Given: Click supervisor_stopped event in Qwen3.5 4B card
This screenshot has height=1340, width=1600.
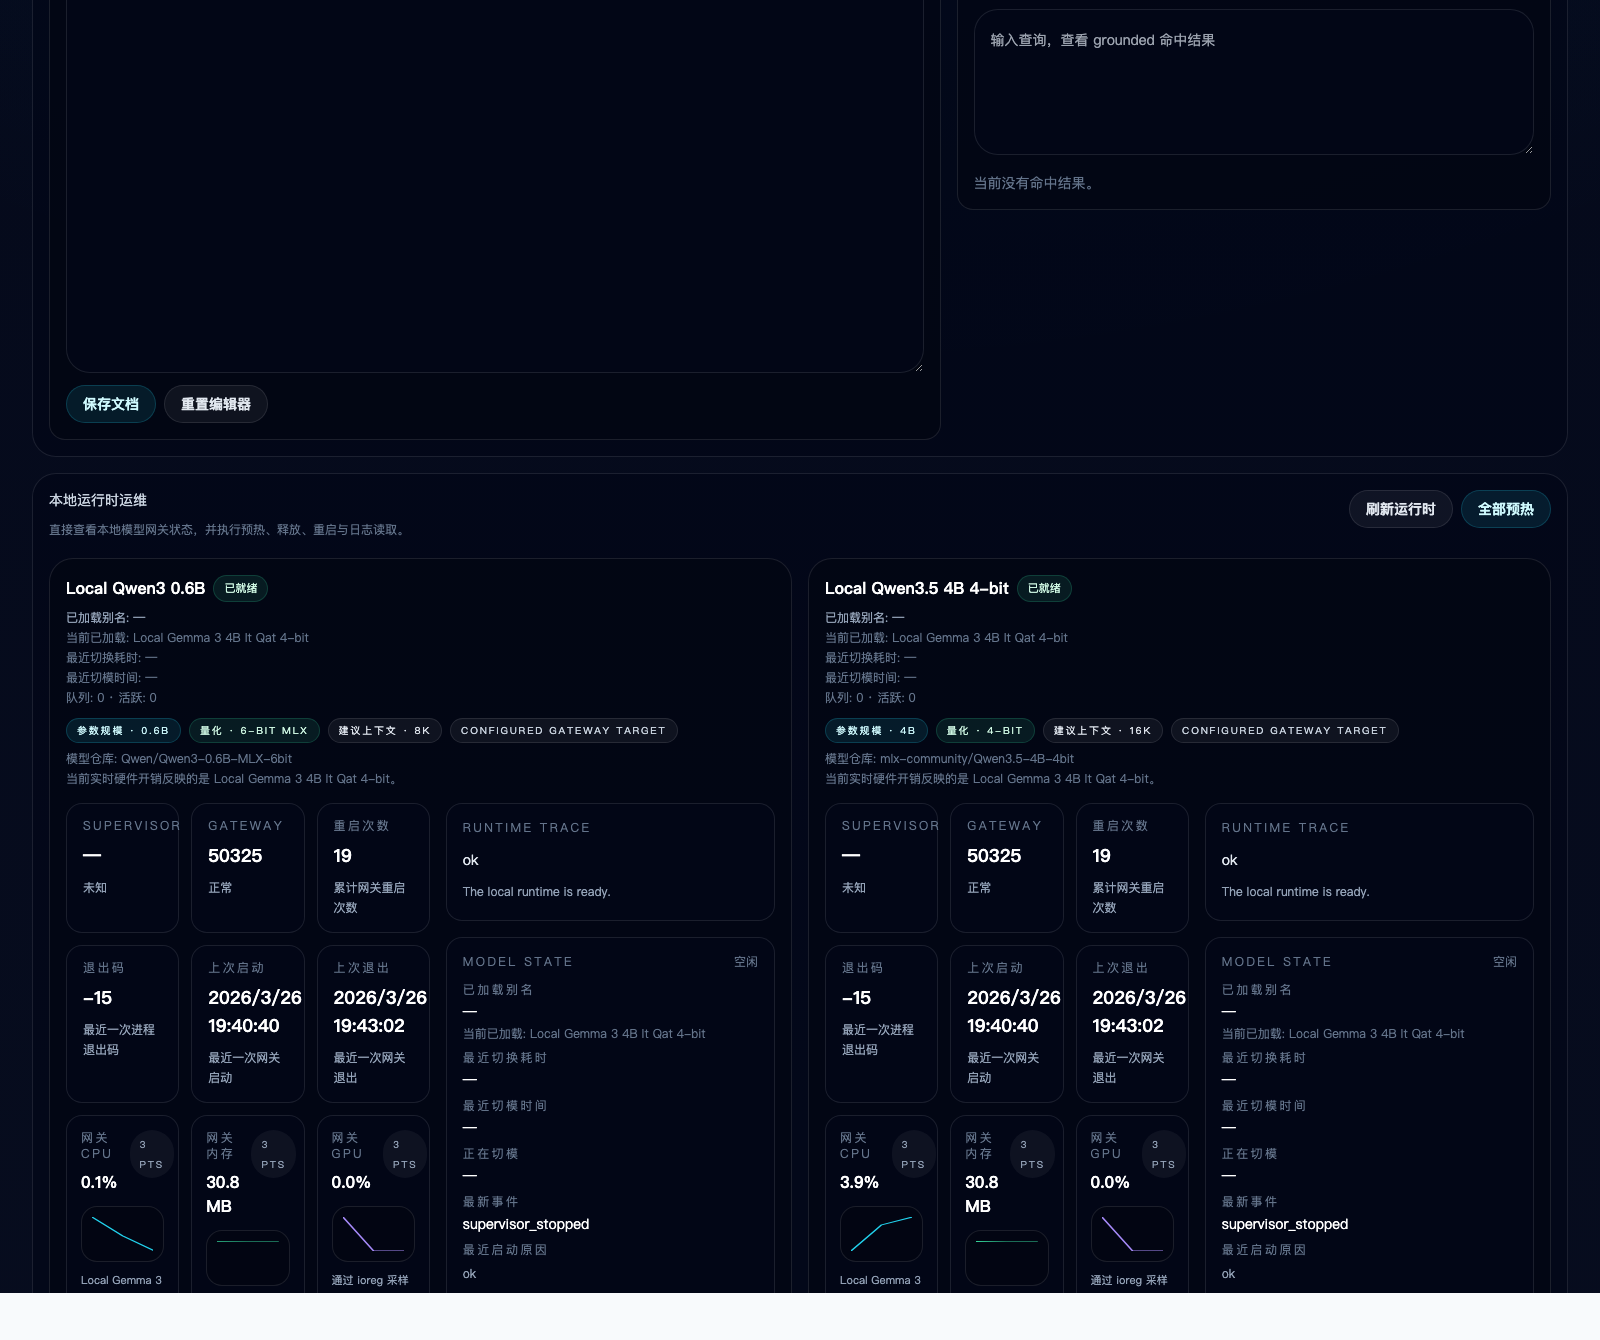Looking at the screenshot, I should coord(1285,1224).
